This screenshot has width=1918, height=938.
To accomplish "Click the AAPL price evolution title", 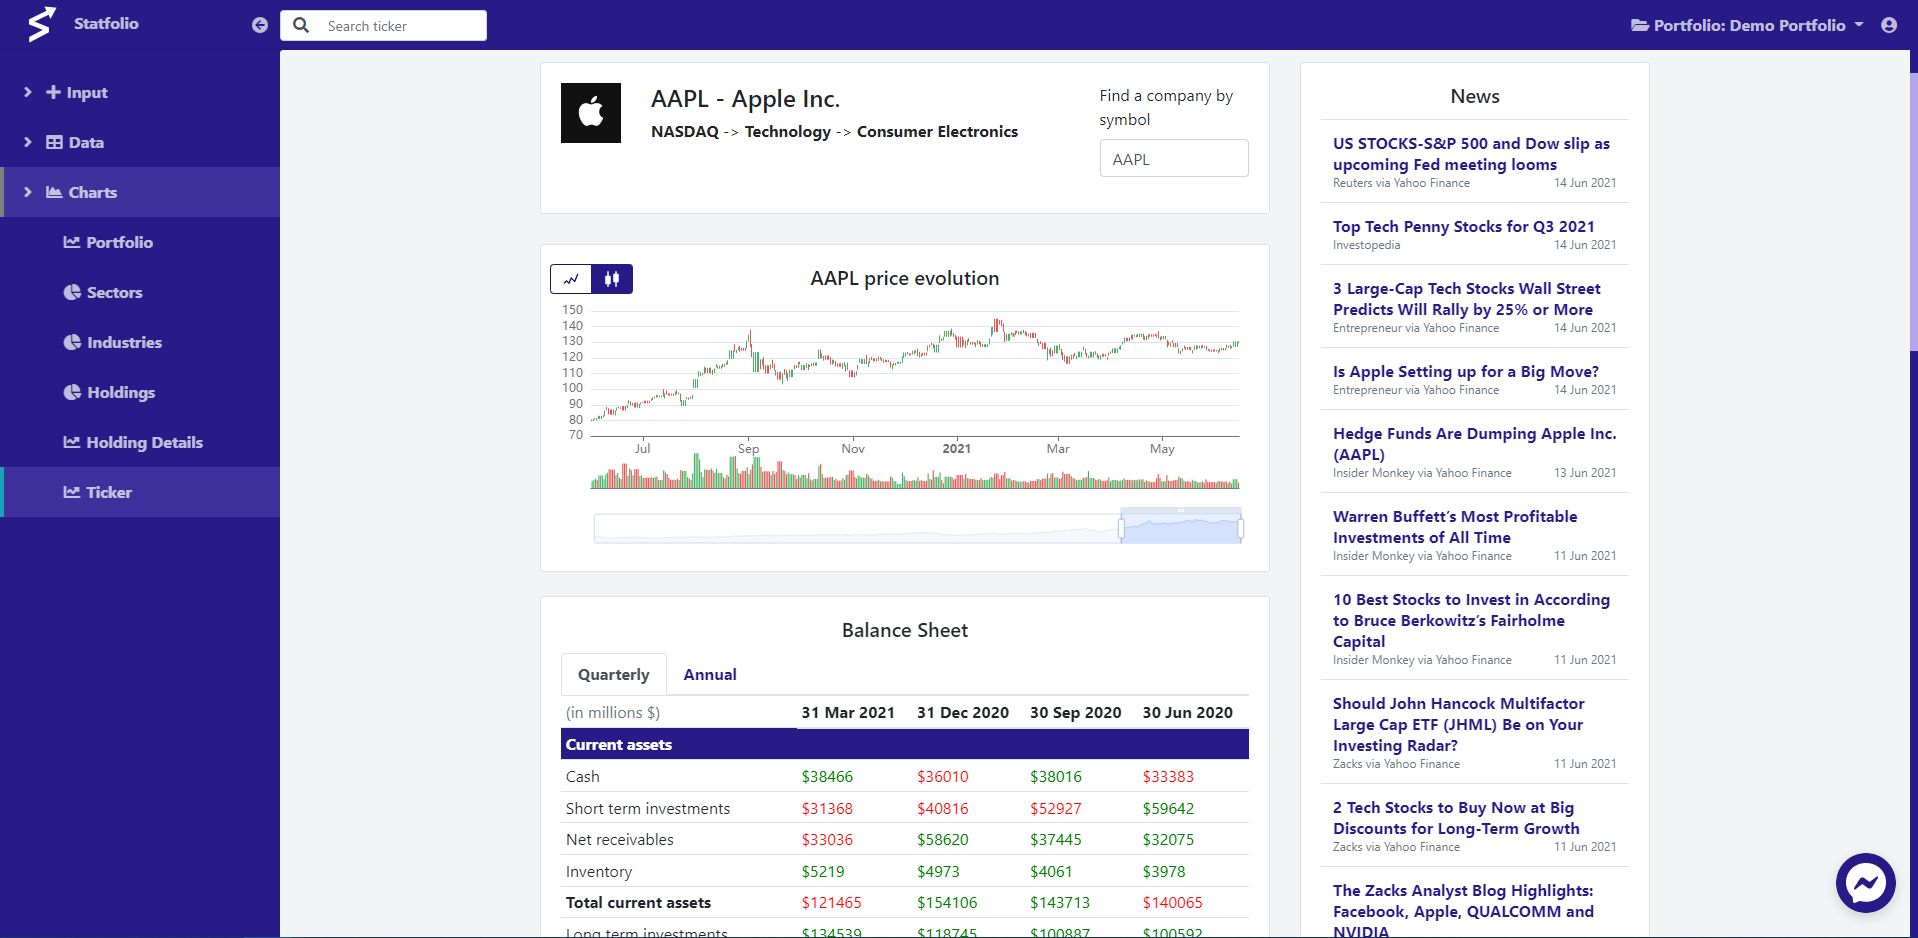I will tap(905, 279).
